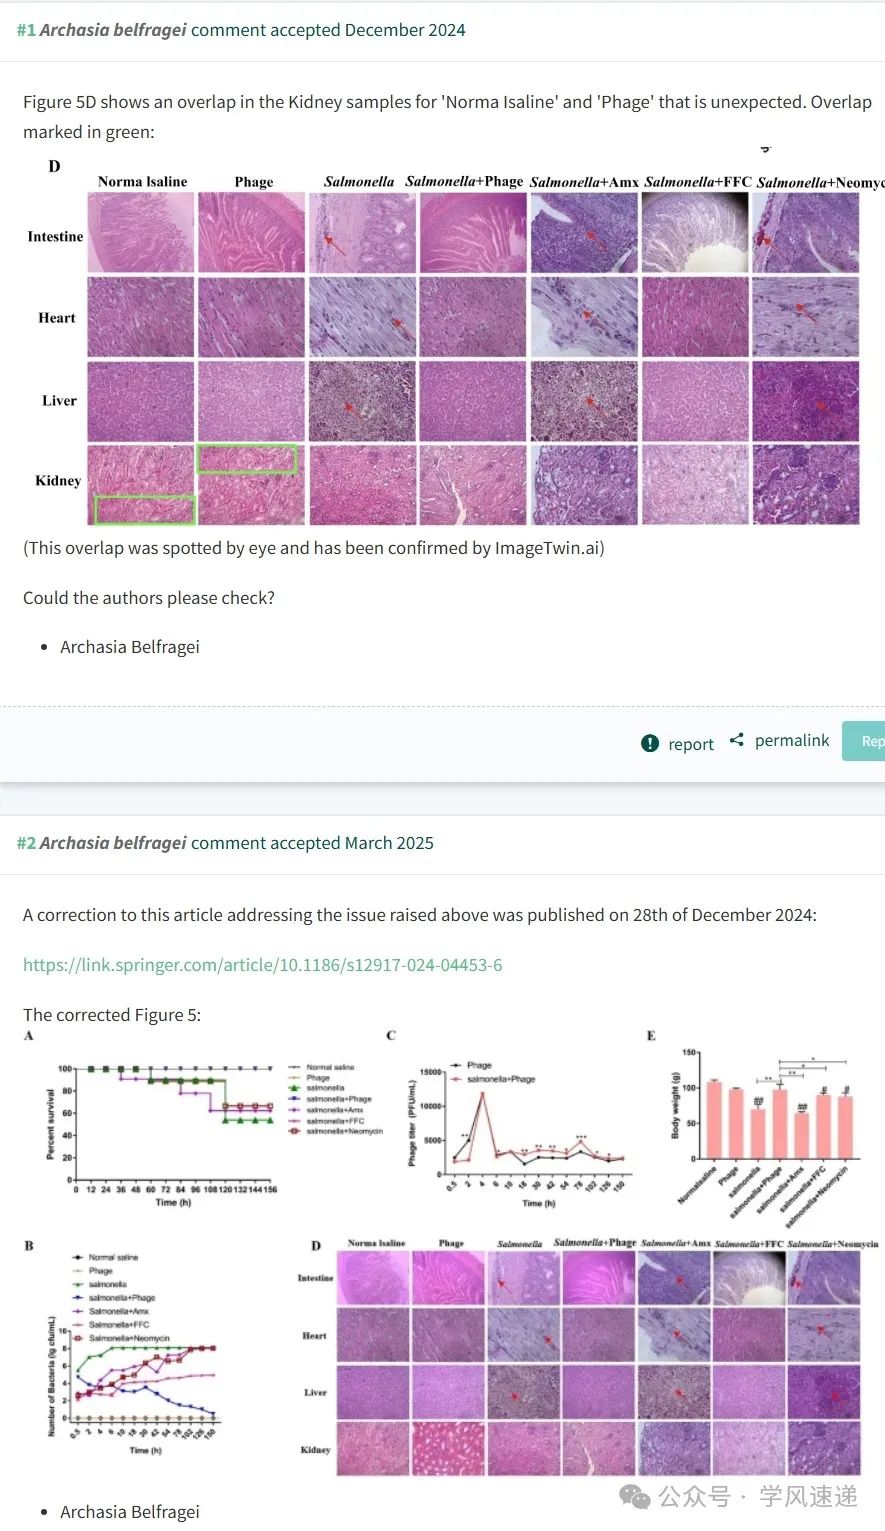This screenshot has width=885, height=1531.
Task: Click the Figure 5D histology image in comment #1
Action: coord(455,340)
